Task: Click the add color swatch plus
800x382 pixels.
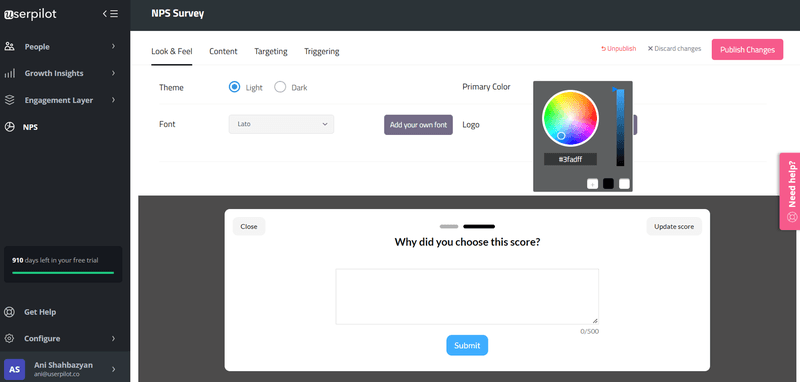Action: 592,184
